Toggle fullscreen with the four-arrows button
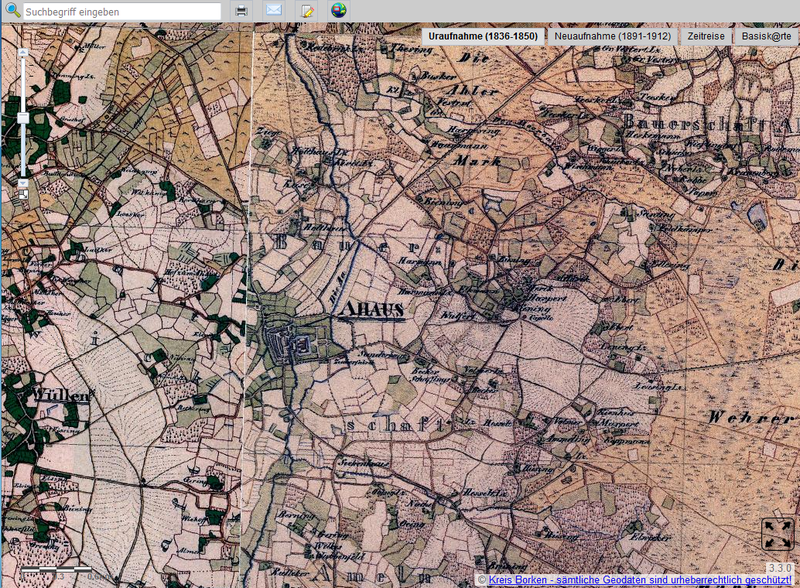 (777, 533)
